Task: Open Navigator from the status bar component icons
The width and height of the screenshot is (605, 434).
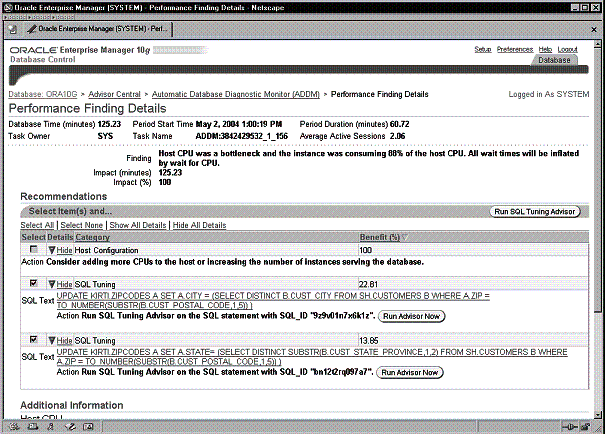Action: pos(15,427)
